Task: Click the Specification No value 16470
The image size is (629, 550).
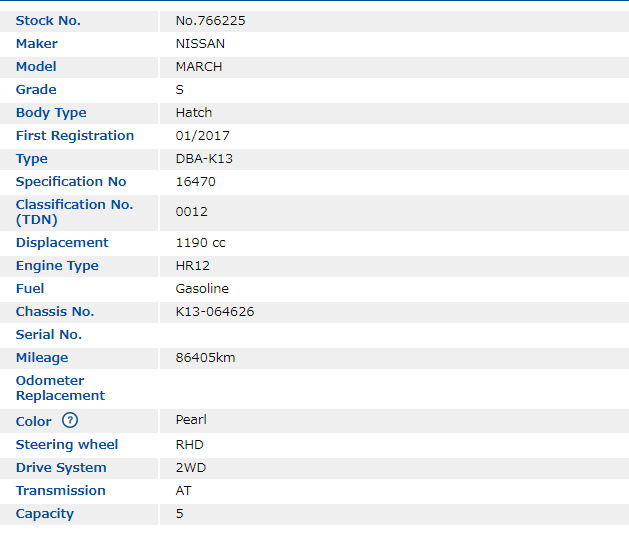Action: coord(195,182)
